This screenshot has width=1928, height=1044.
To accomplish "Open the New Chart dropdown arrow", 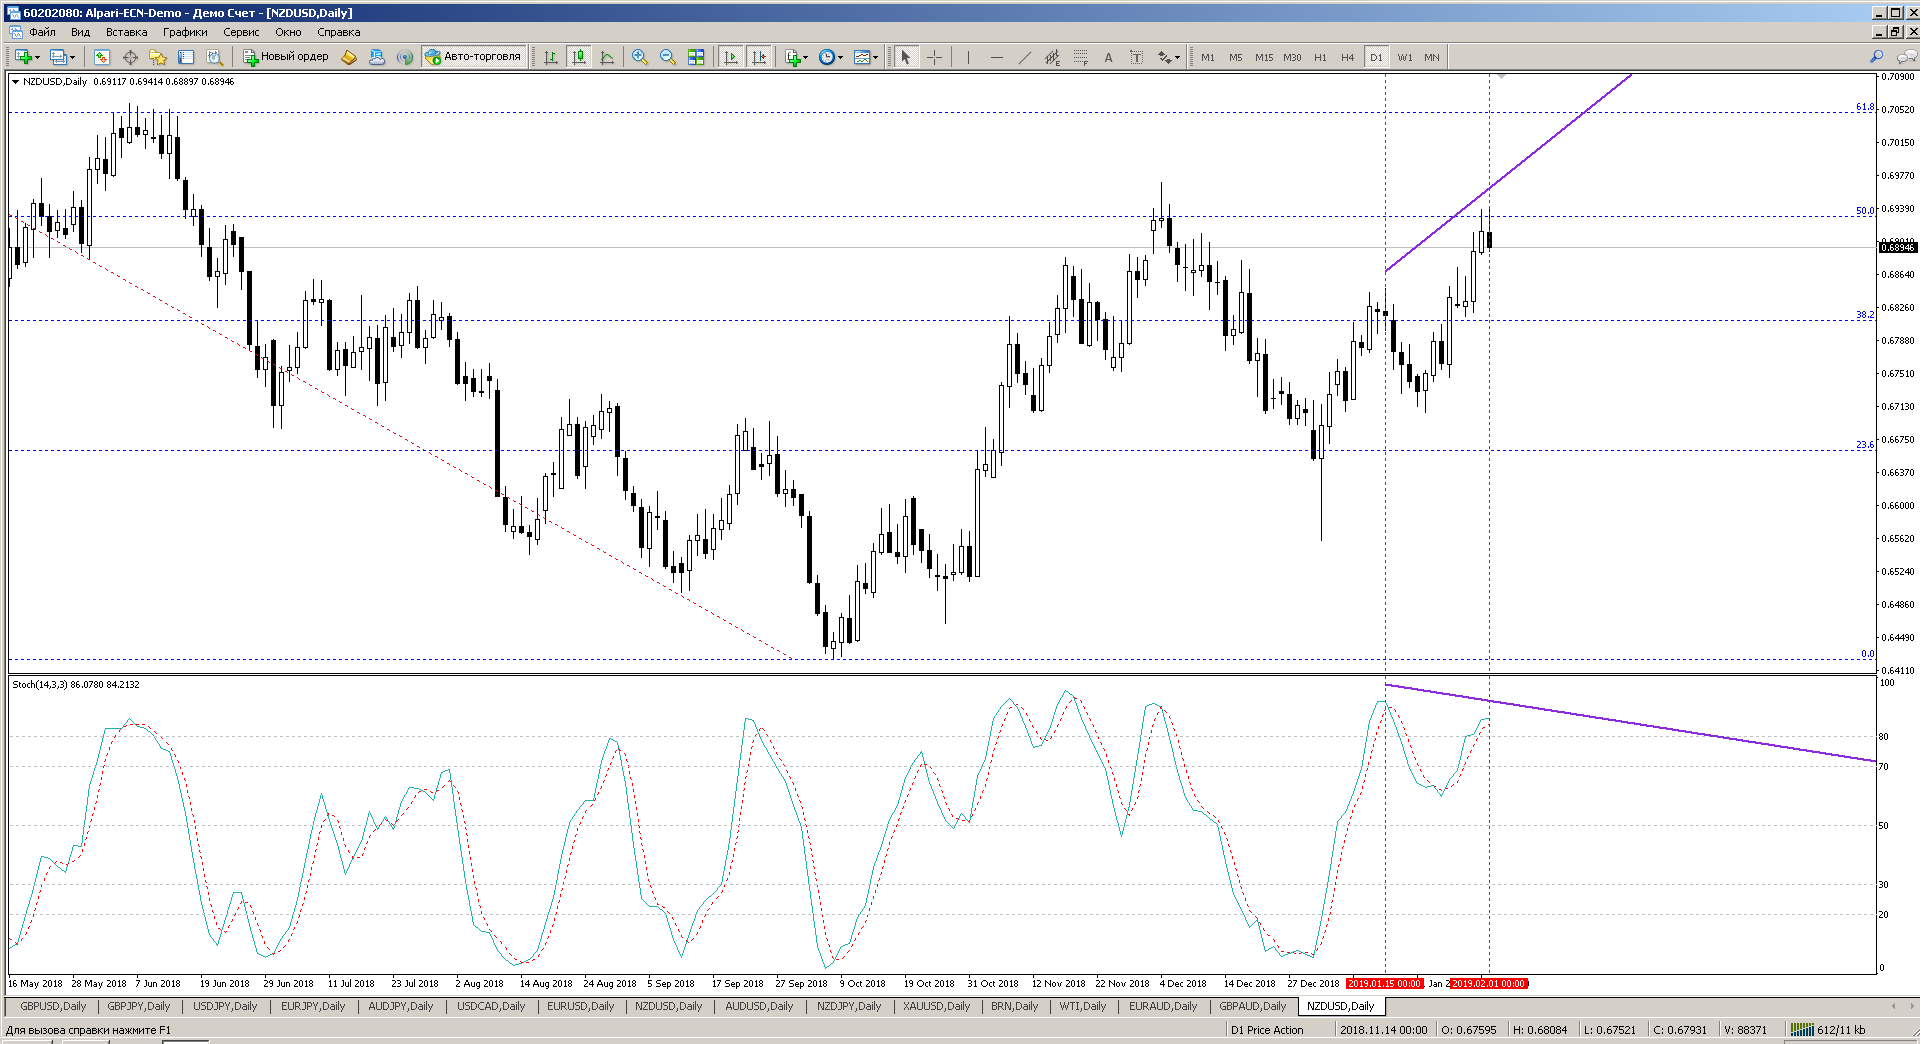I will (x=38, y=57).
